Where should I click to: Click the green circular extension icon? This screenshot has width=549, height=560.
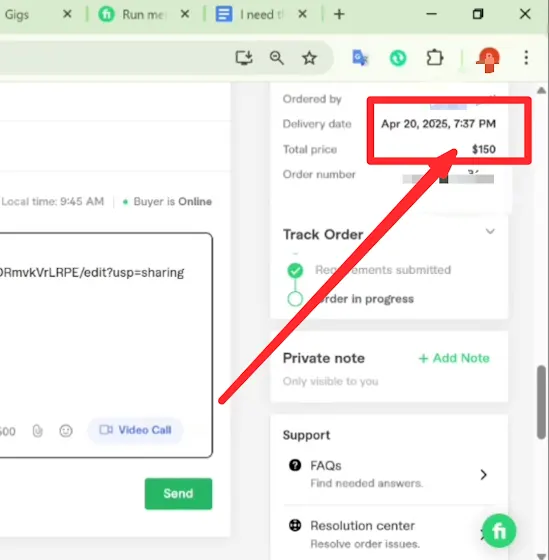(x=398, y=58)
